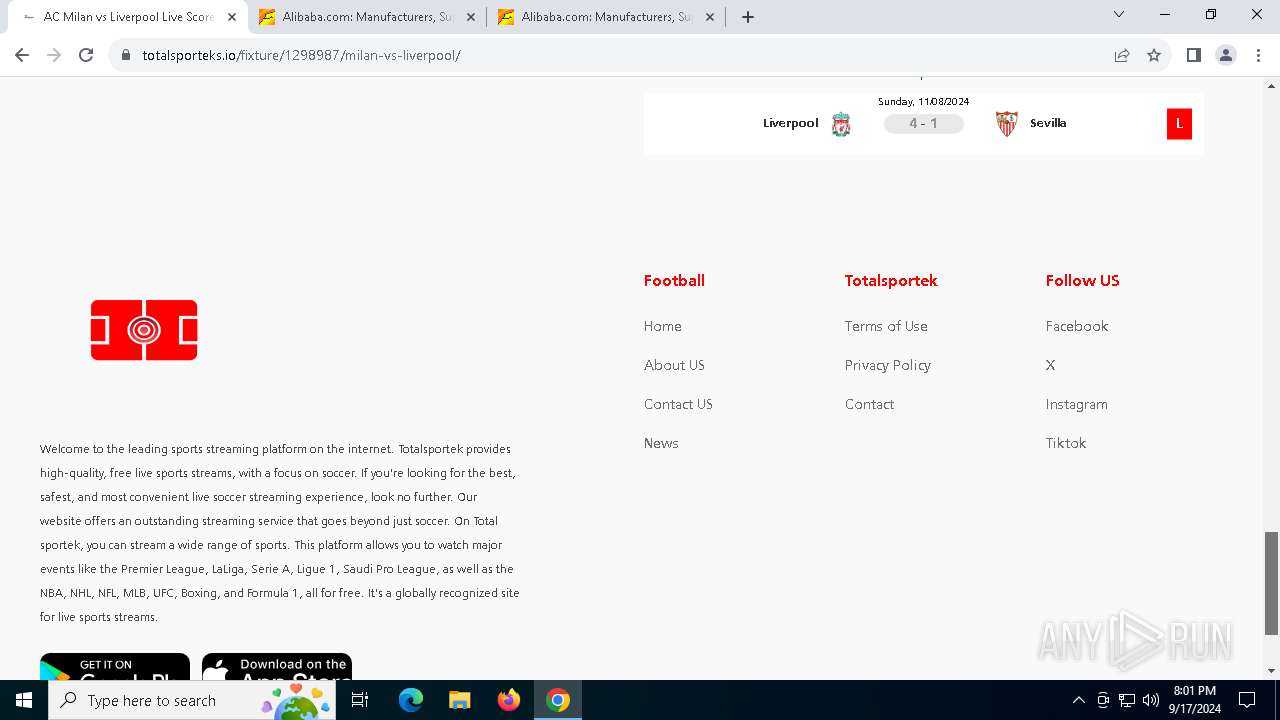Open the Home footer link
The image size is (1280, 720).
[x=663, y=326]
